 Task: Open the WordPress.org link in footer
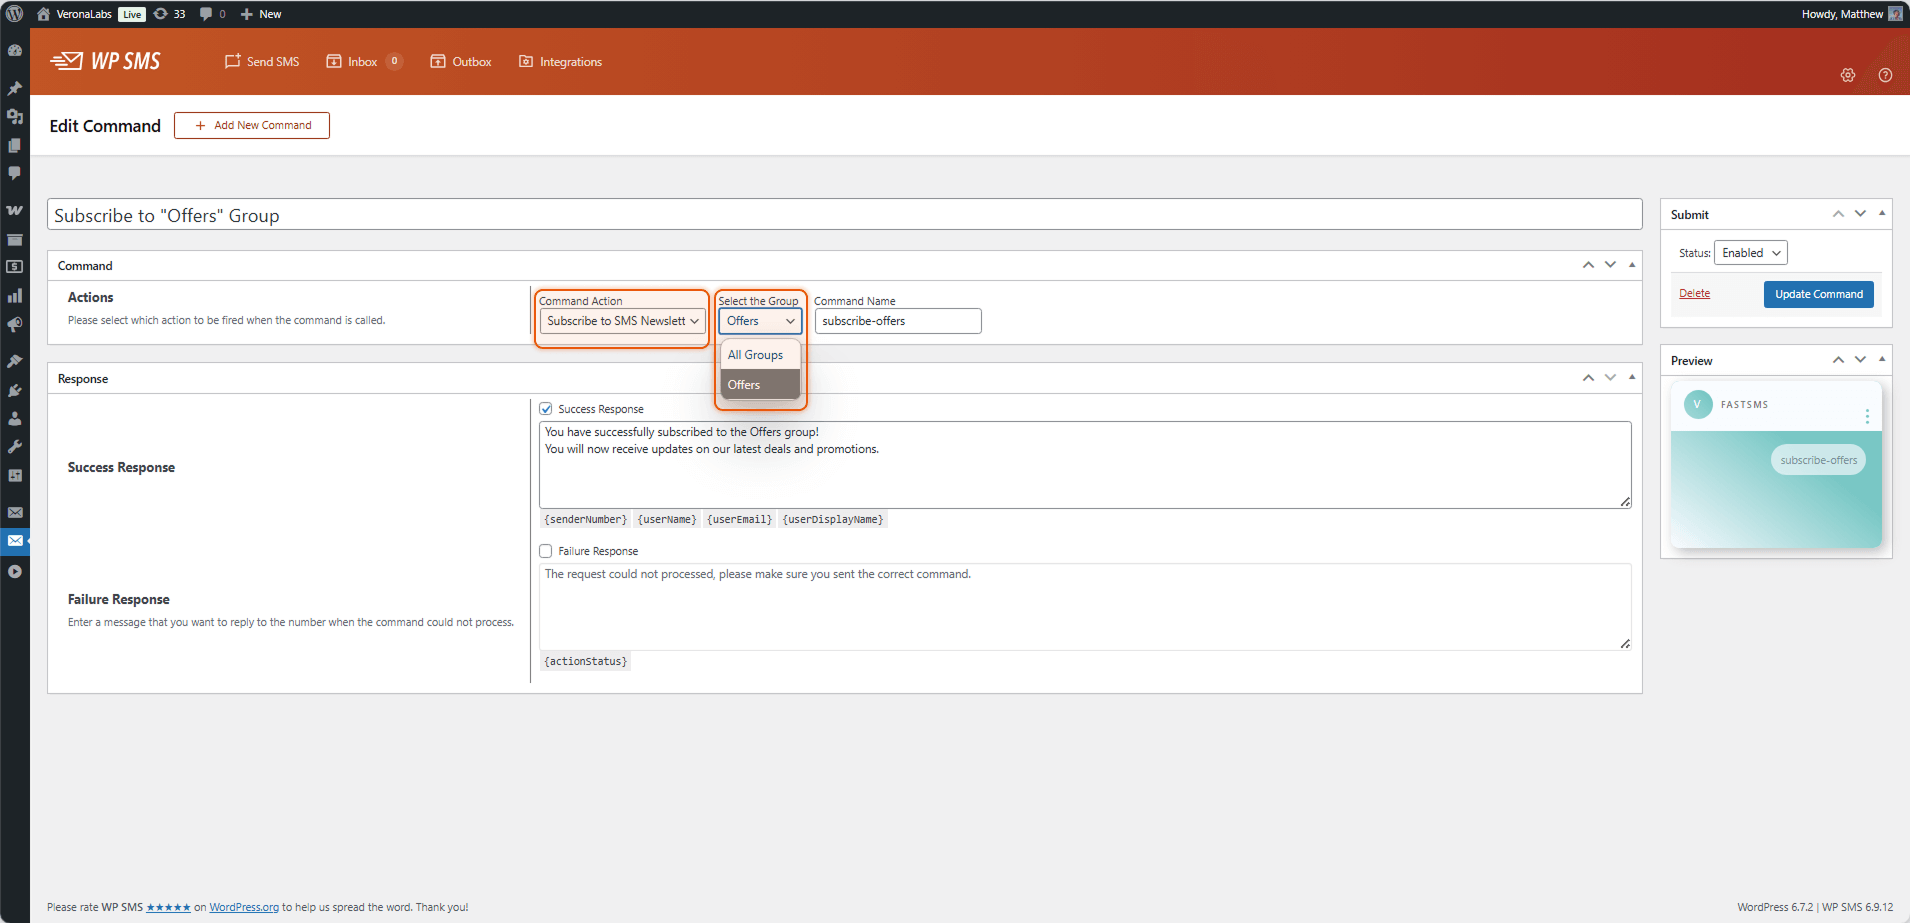(244, 908)
